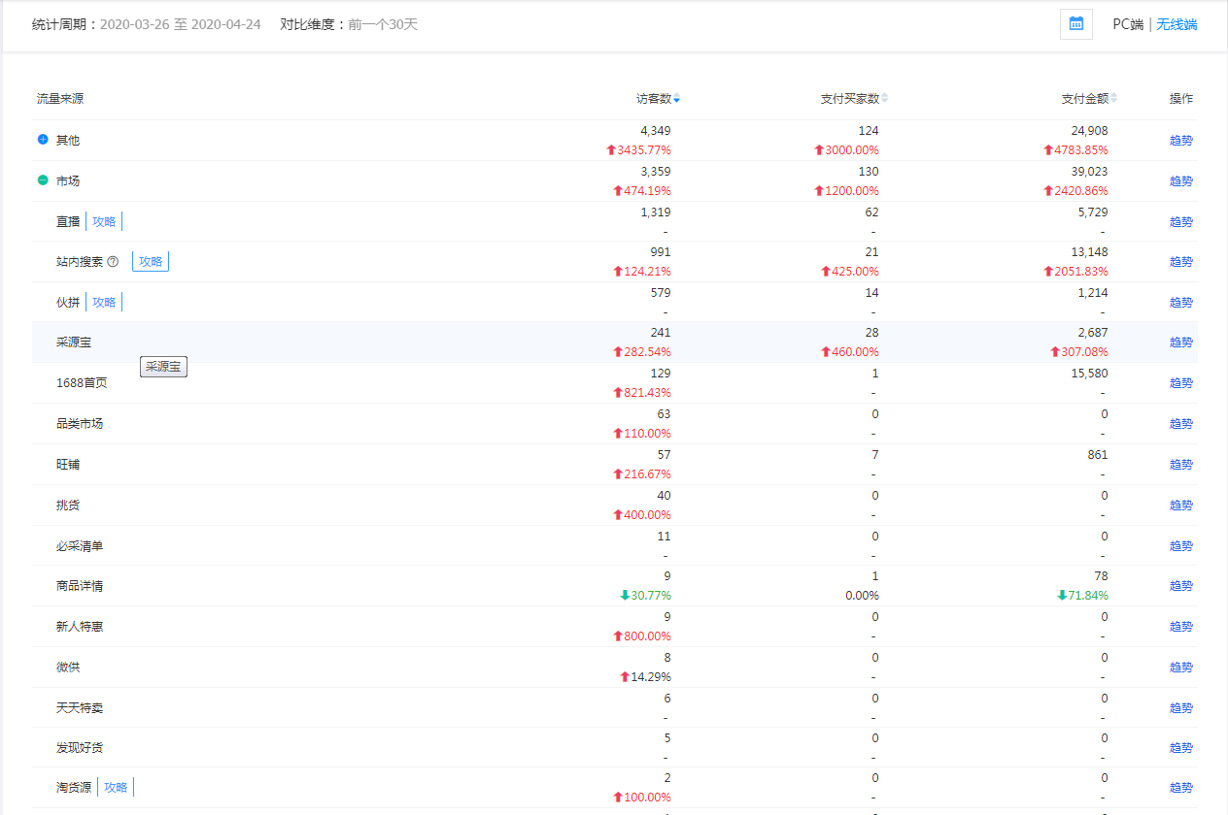View 趋势 for 挑货 row
This screenshot has width=1228, height=815.
[1181, 505]
